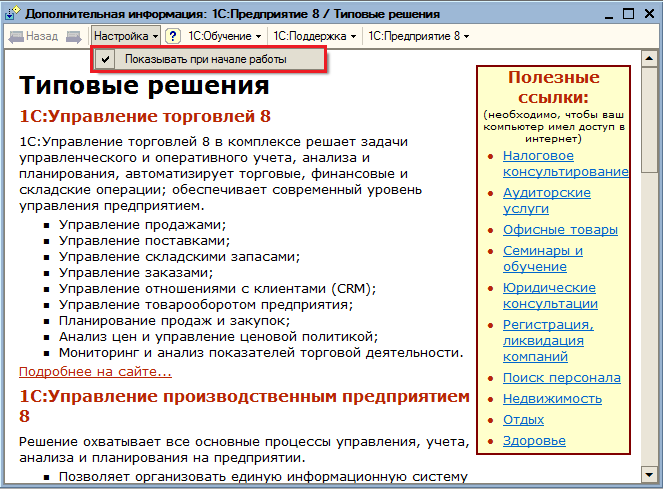Click the 'Полезные ссылки:' sidebar title
The width and height of the screenshot is (663, 489).
point(553,87)
